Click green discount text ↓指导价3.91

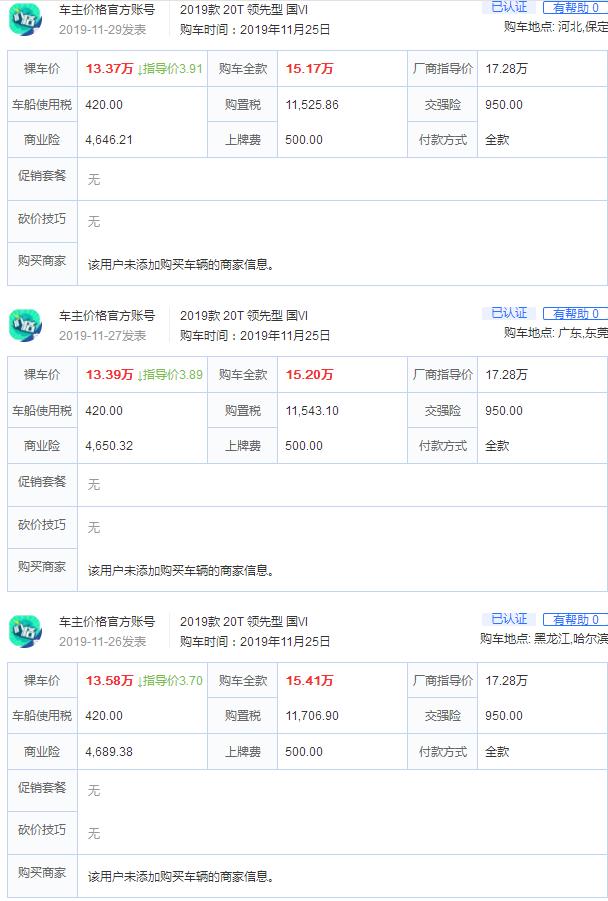[x=170, y=68]
